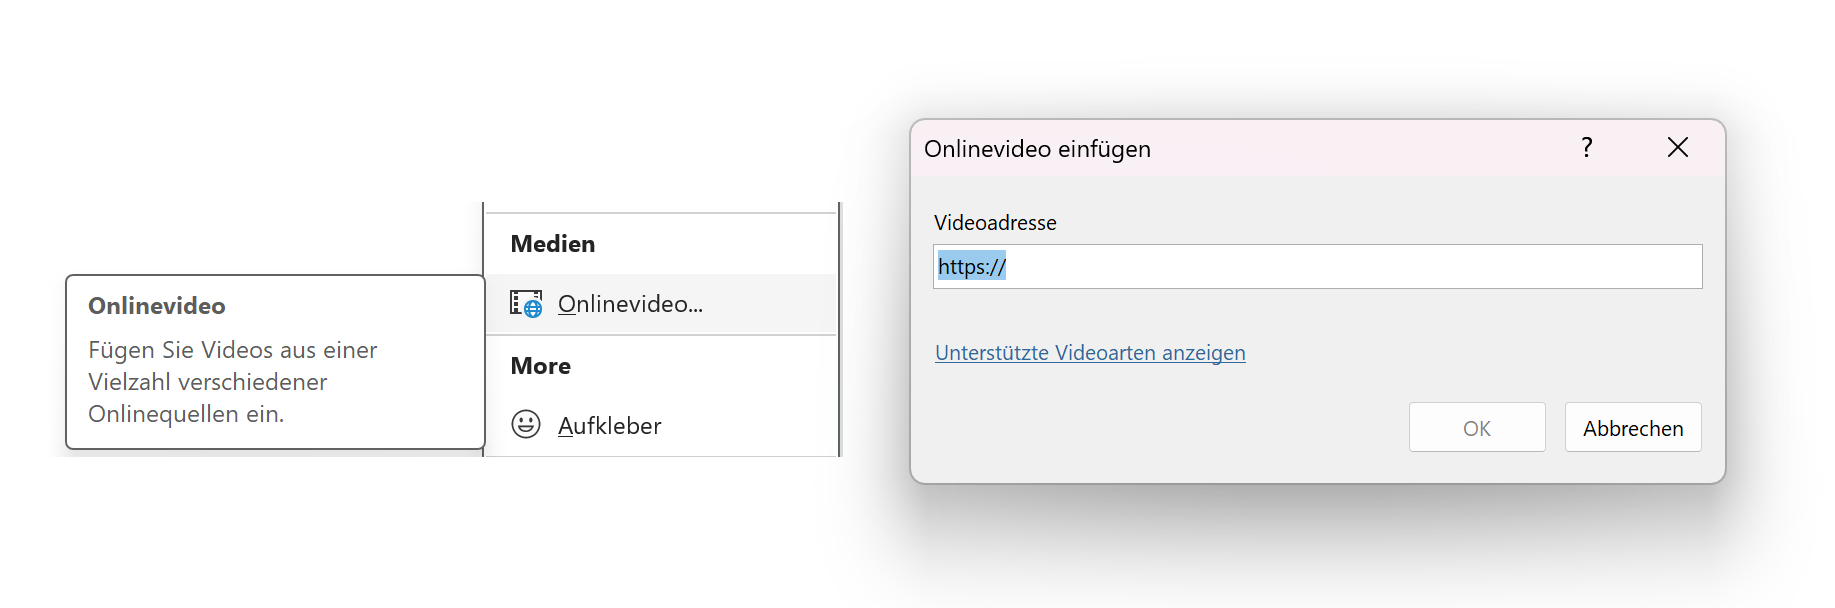This screenshot has height=608, width=1835.
Task: Click the Videoadresse label
Action: click(995, 223)
